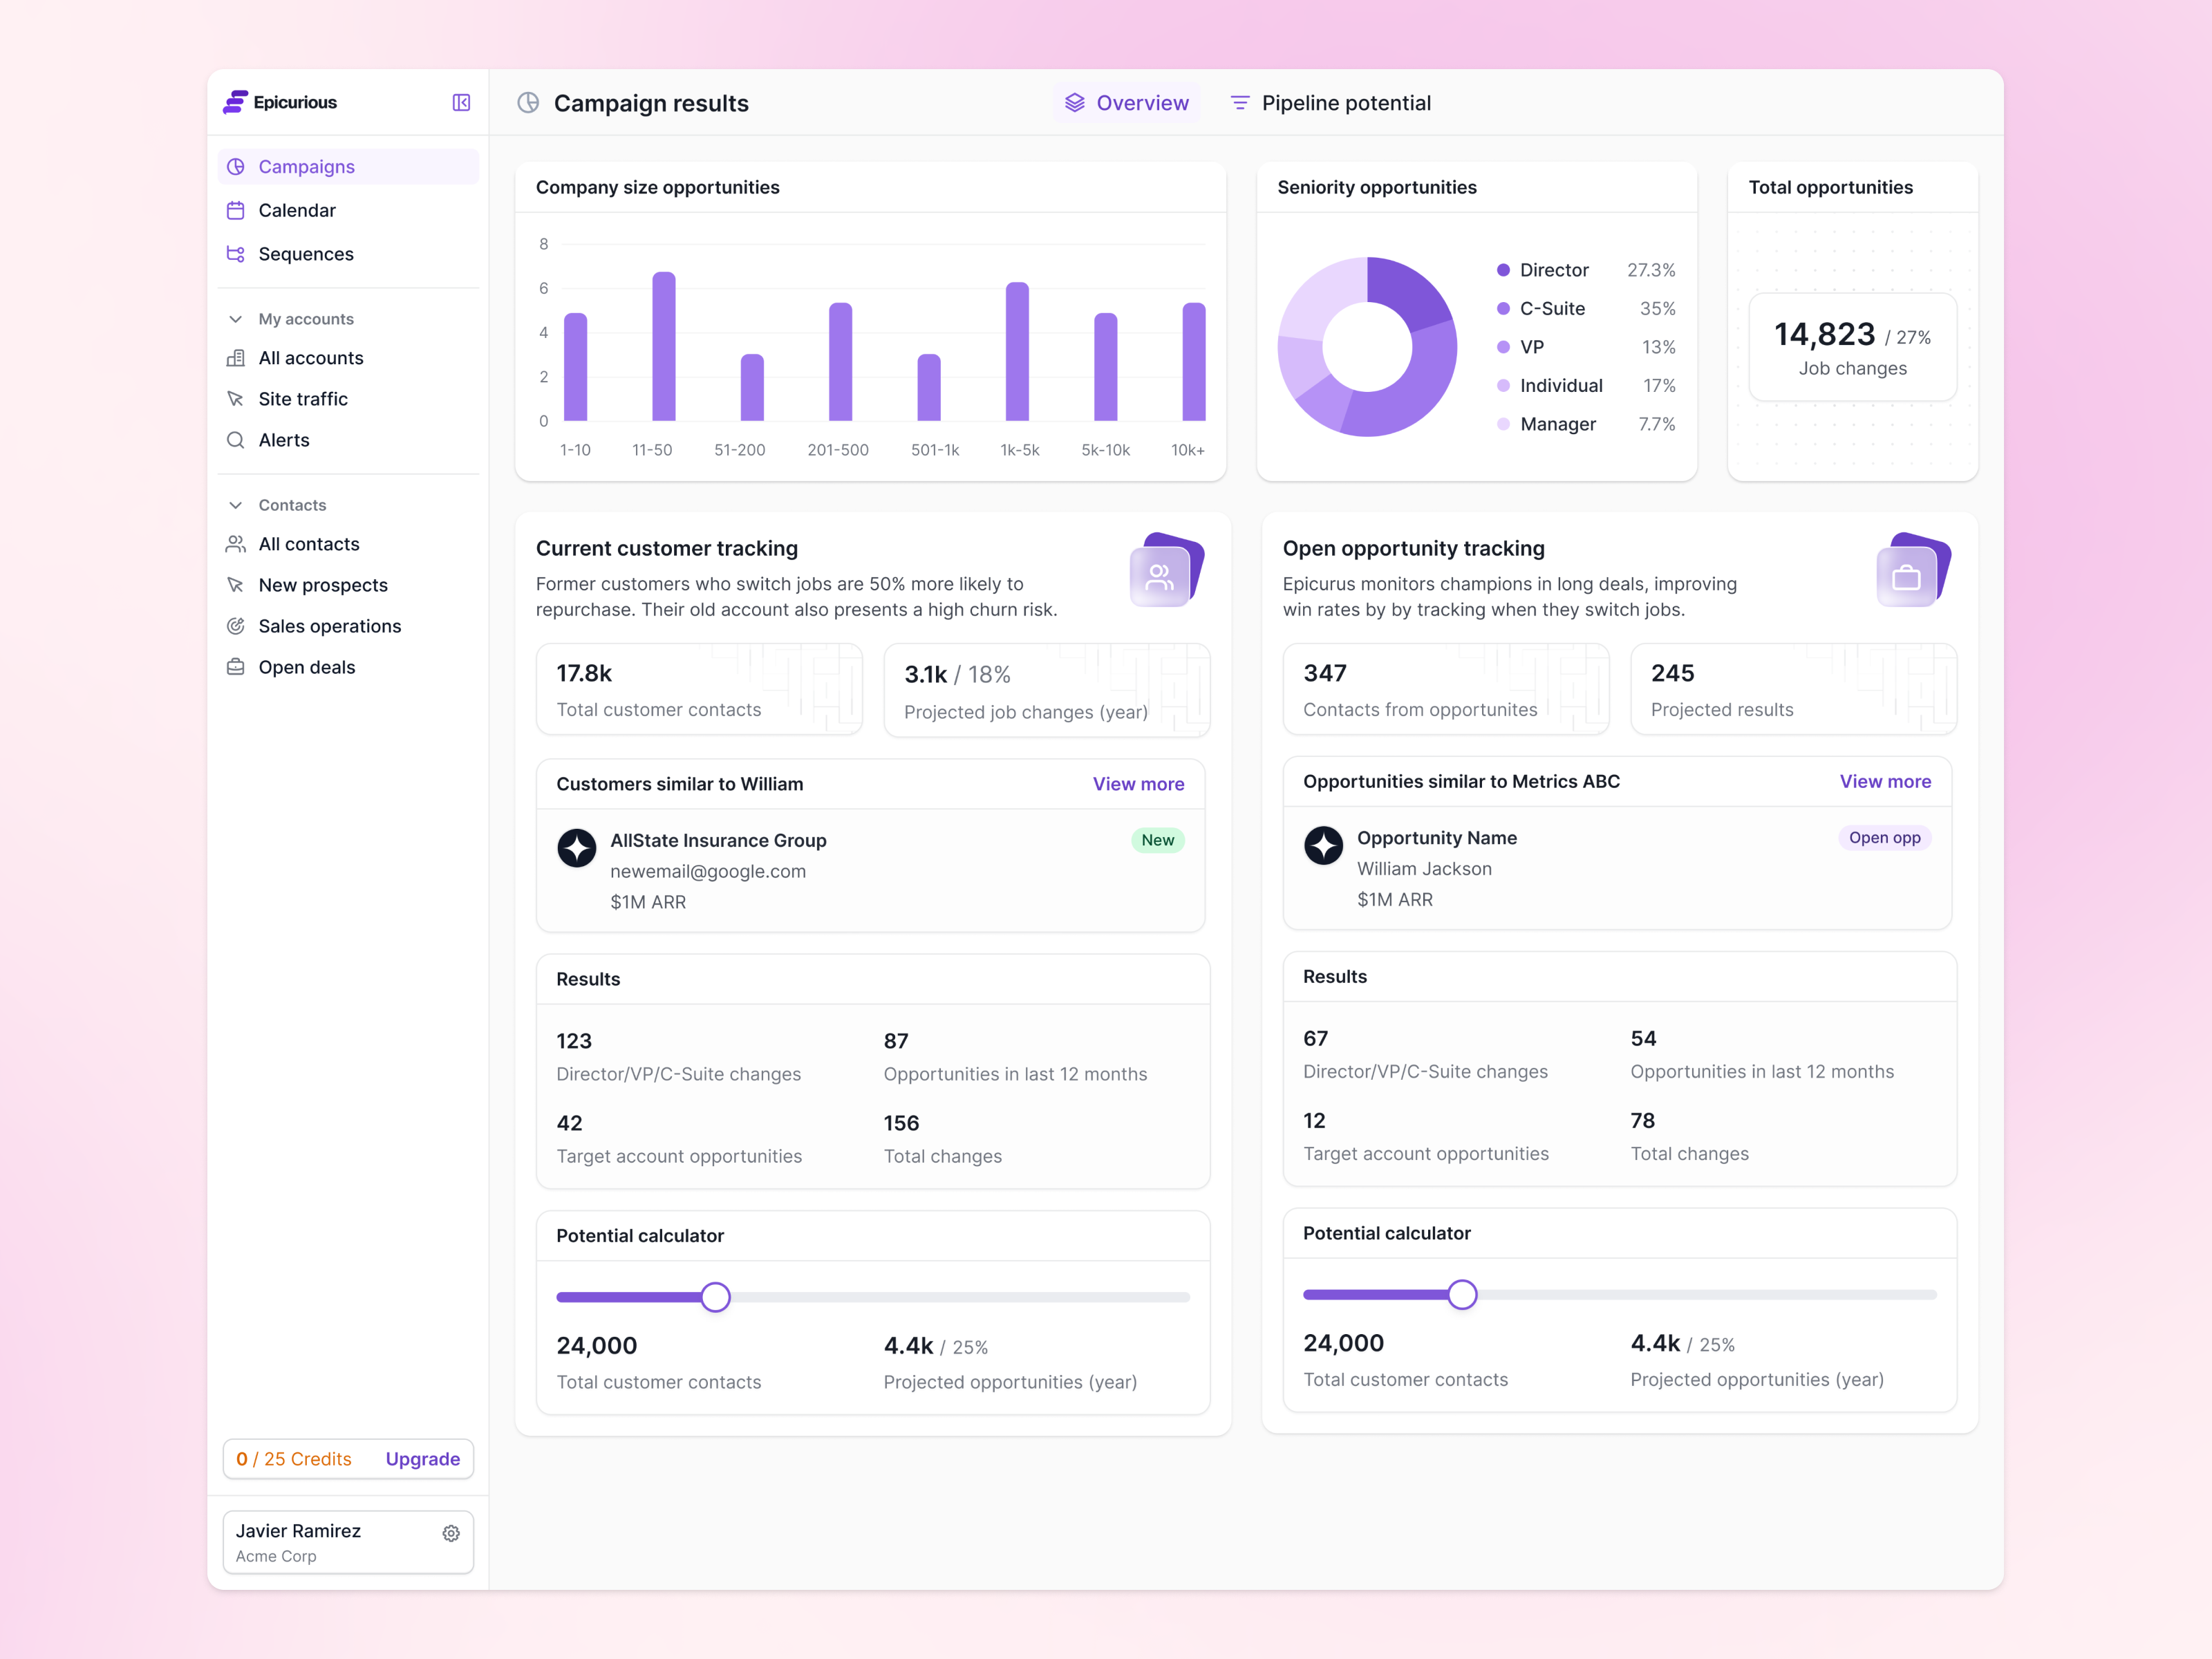Open settings gear next to Javier Ramirez
The width and height of the screenshot is (2212, 1659).
tap(451, 1533)
